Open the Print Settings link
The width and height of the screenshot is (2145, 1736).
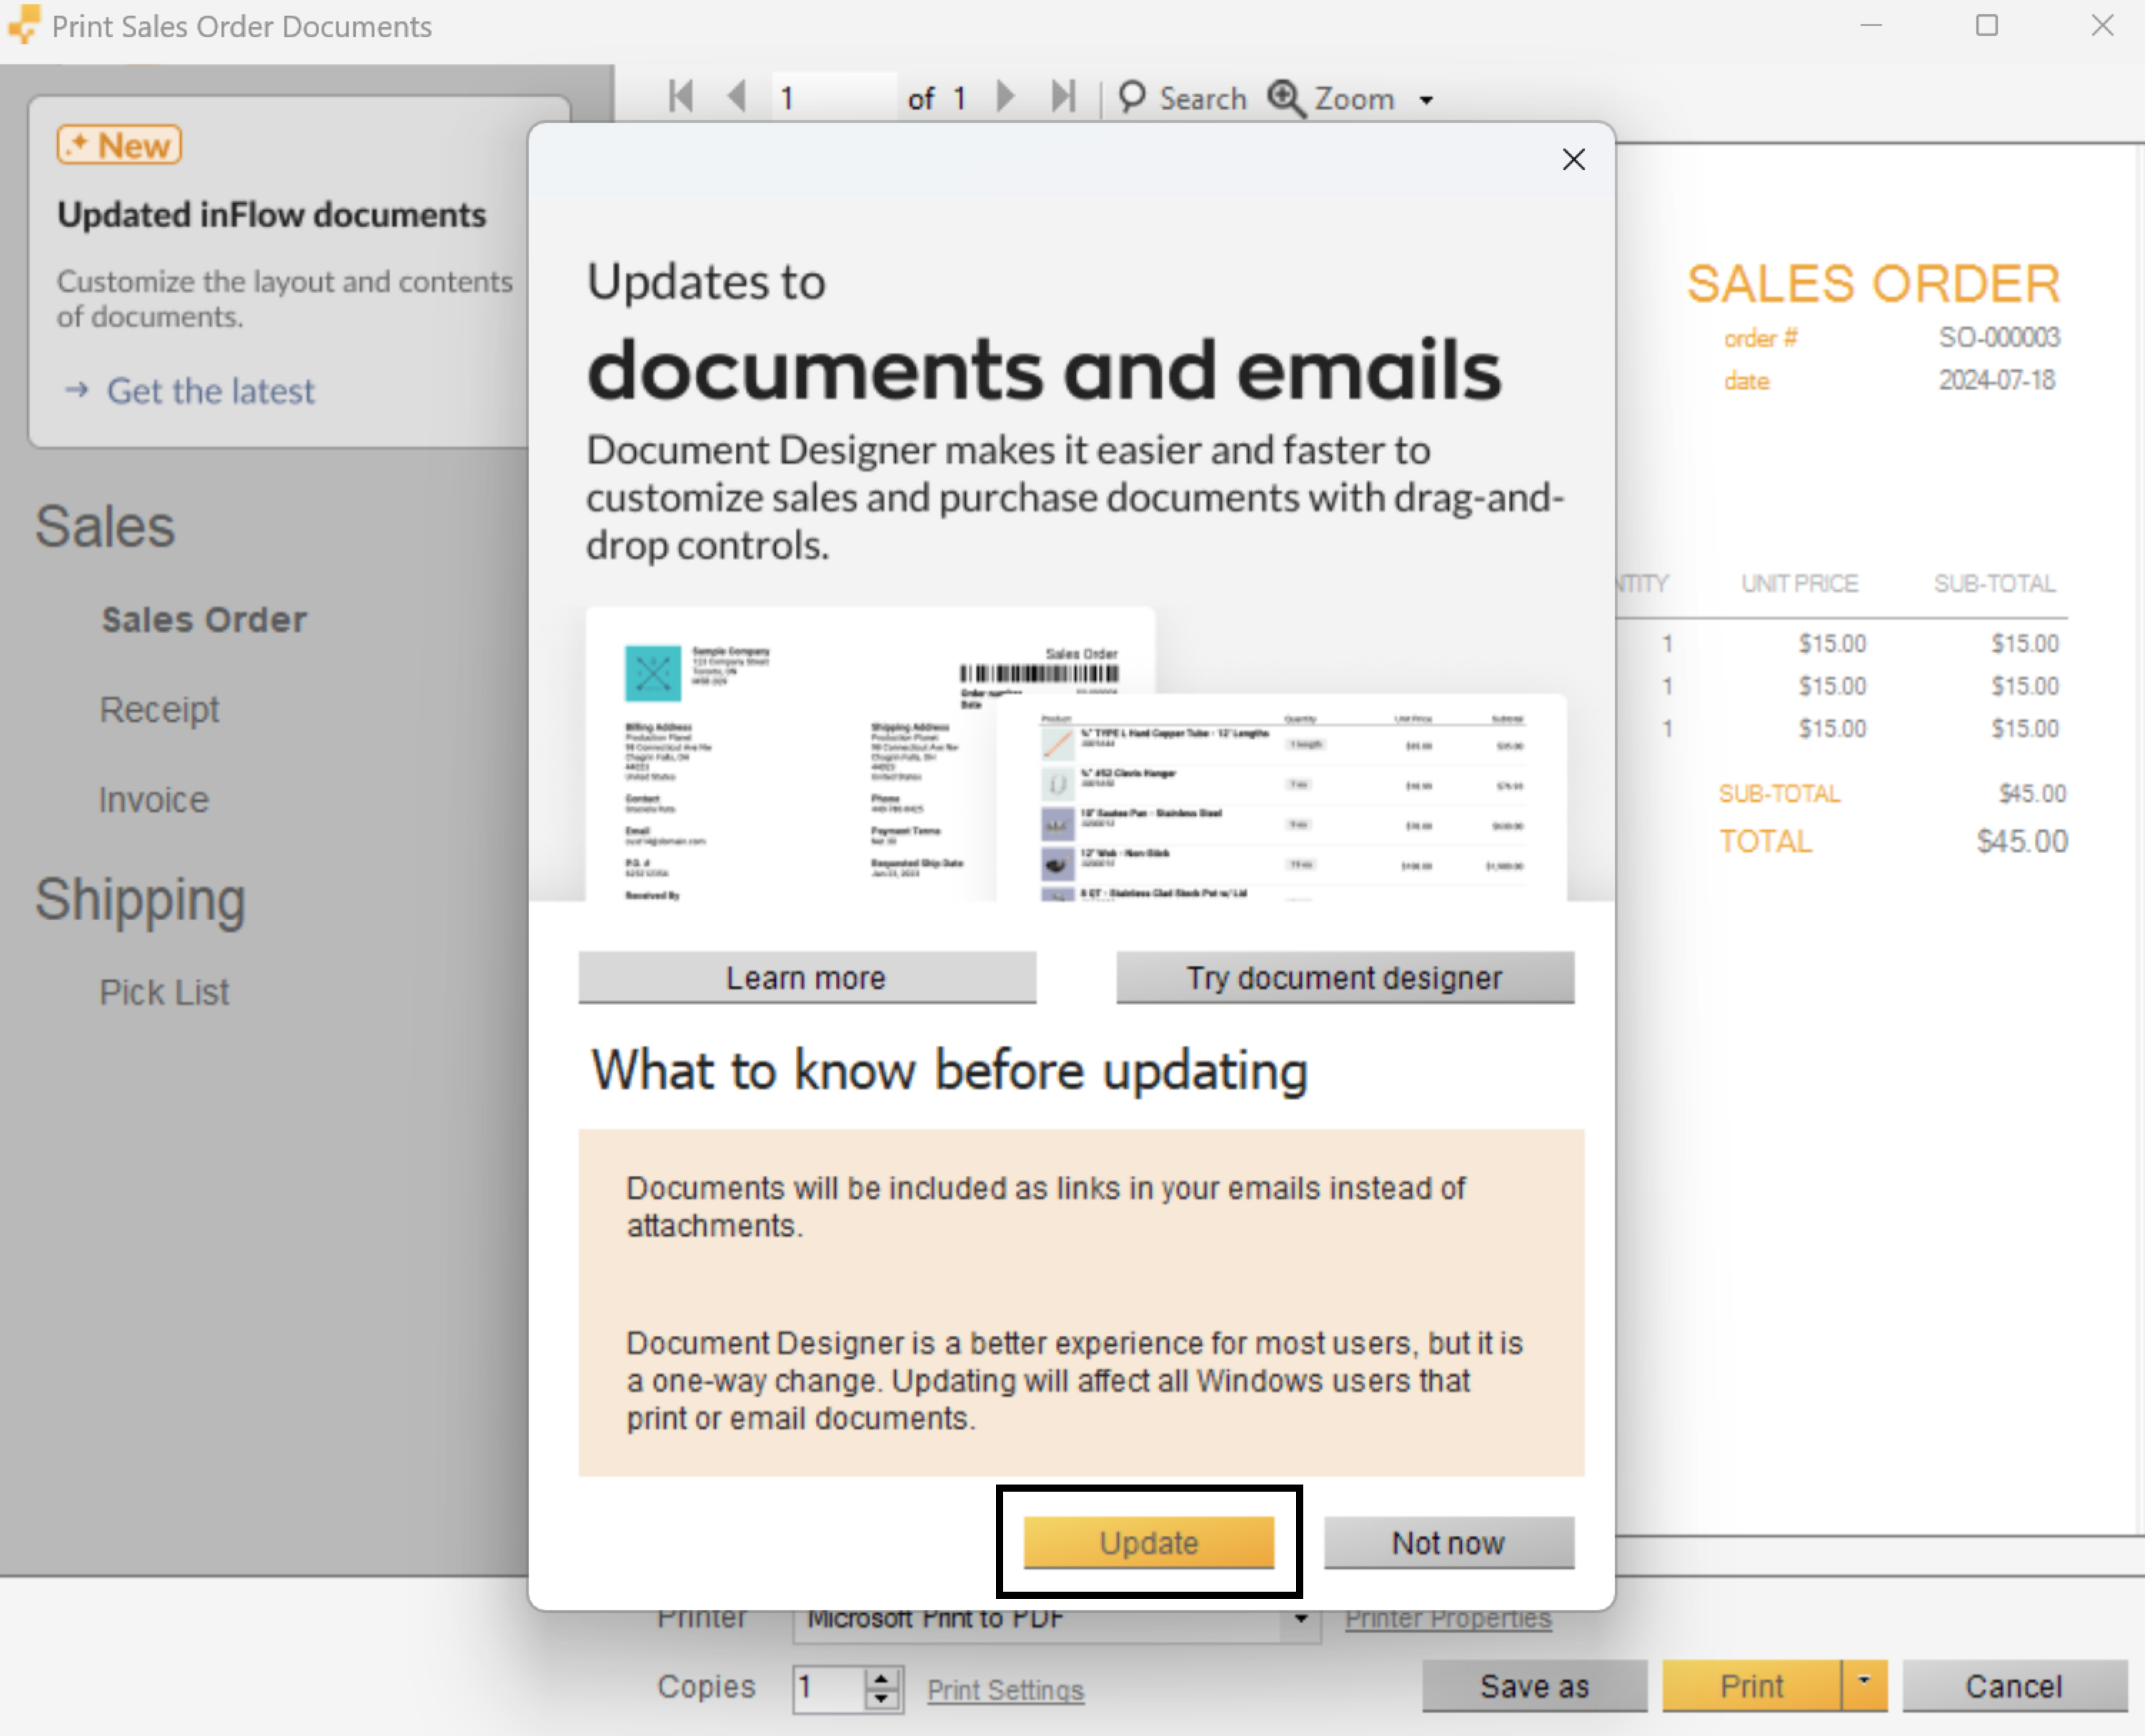pos(1006,1690)
